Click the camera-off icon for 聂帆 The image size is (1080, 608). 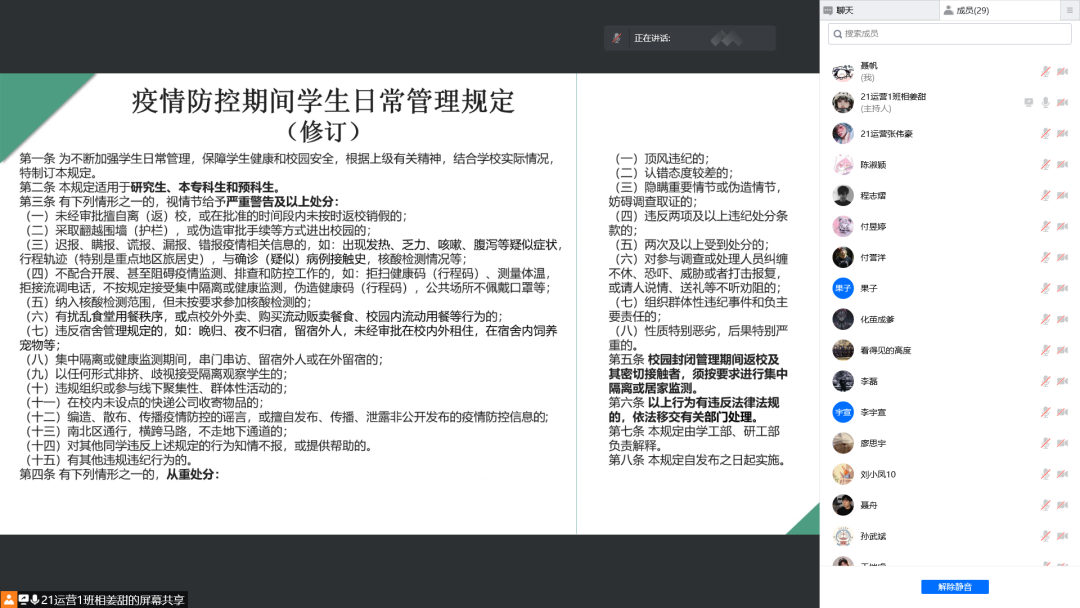pyautogui.click(x=1062, y=71)
